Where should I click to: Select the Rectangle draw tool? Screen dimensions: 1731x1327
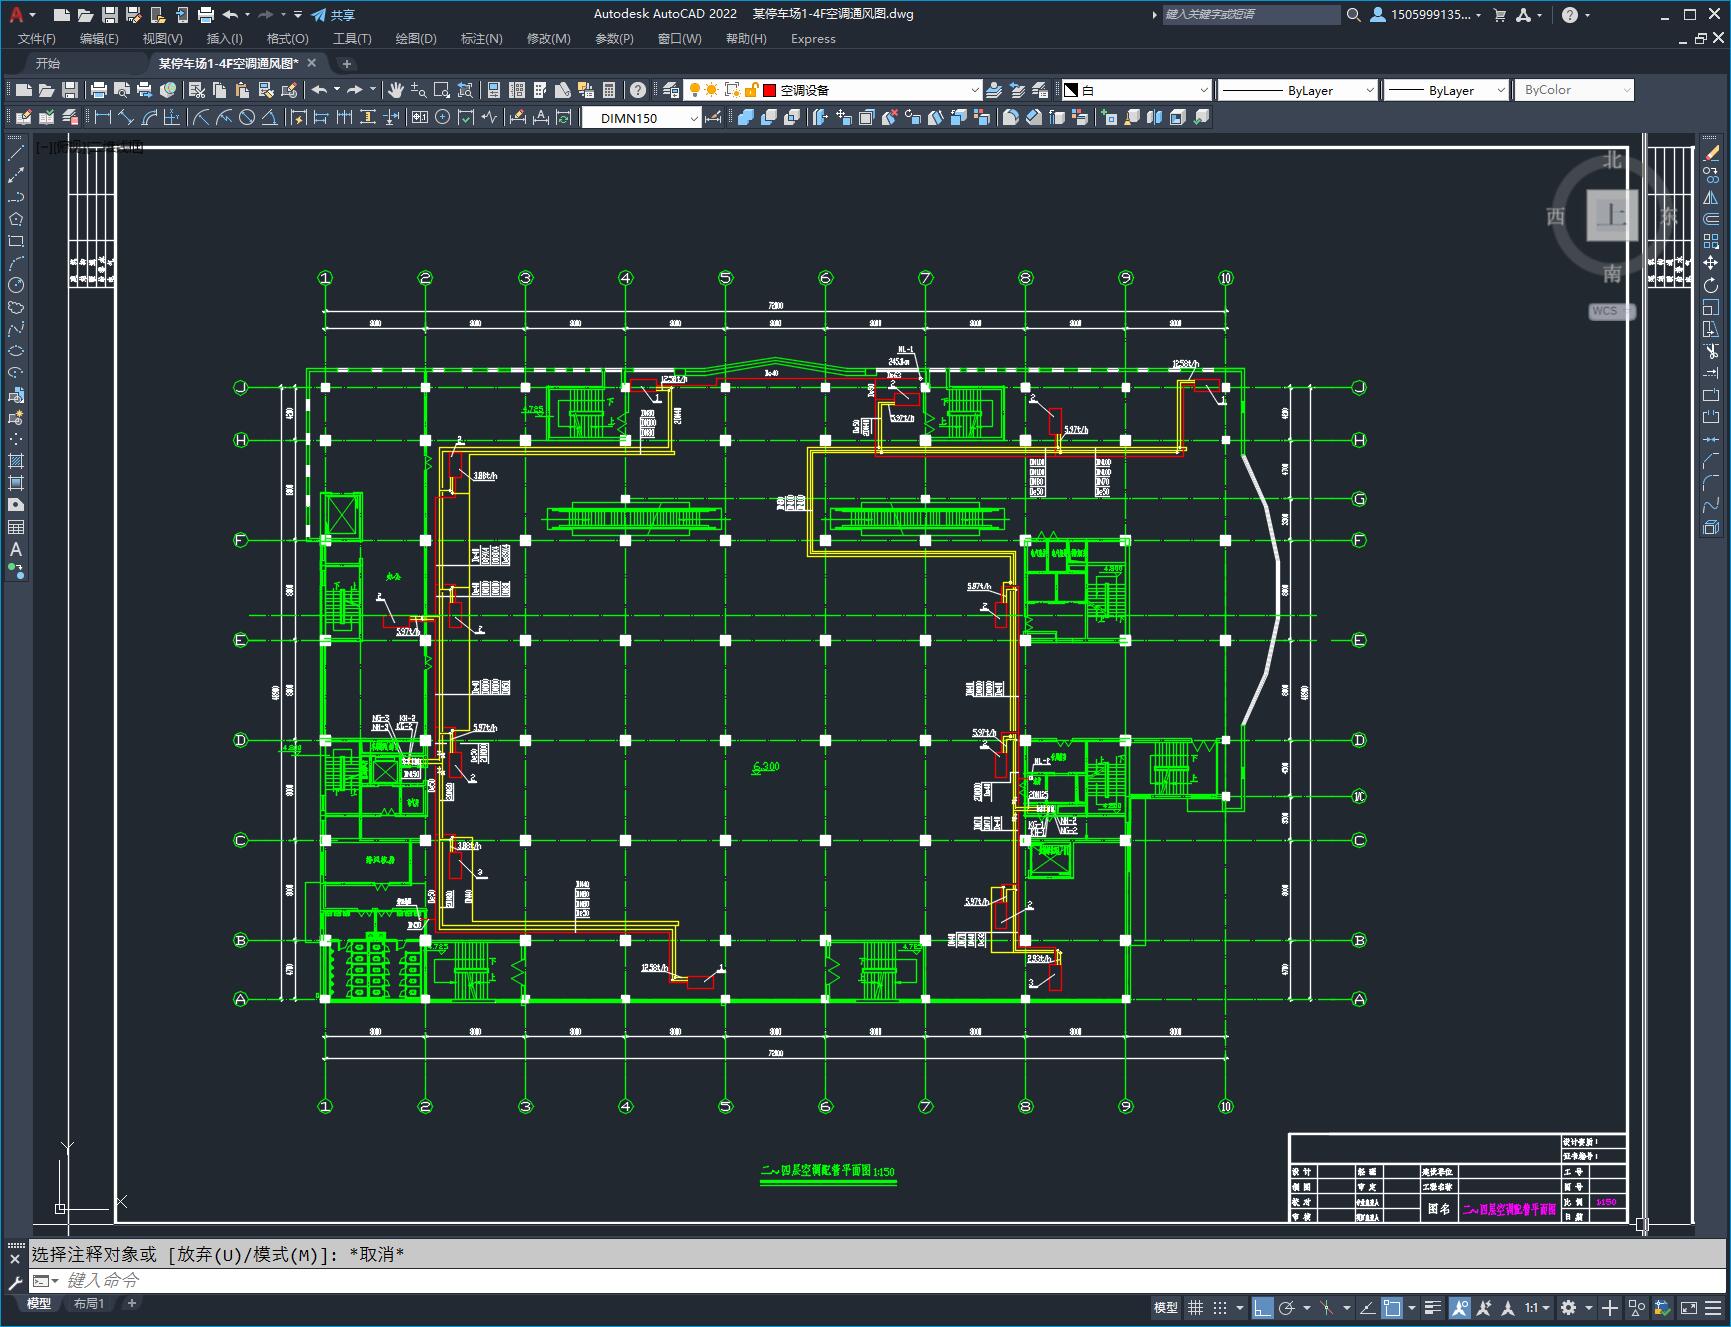tap(16, 241)
